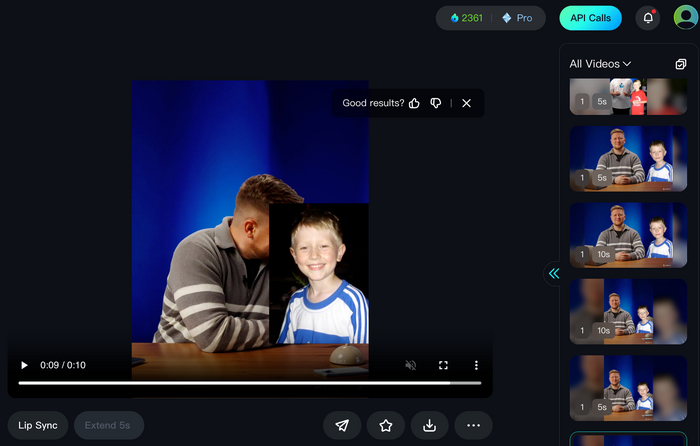Viewport: 700px width, 446px height.
Task: Seek on the video progress bar
Action: tap(249, 383)
